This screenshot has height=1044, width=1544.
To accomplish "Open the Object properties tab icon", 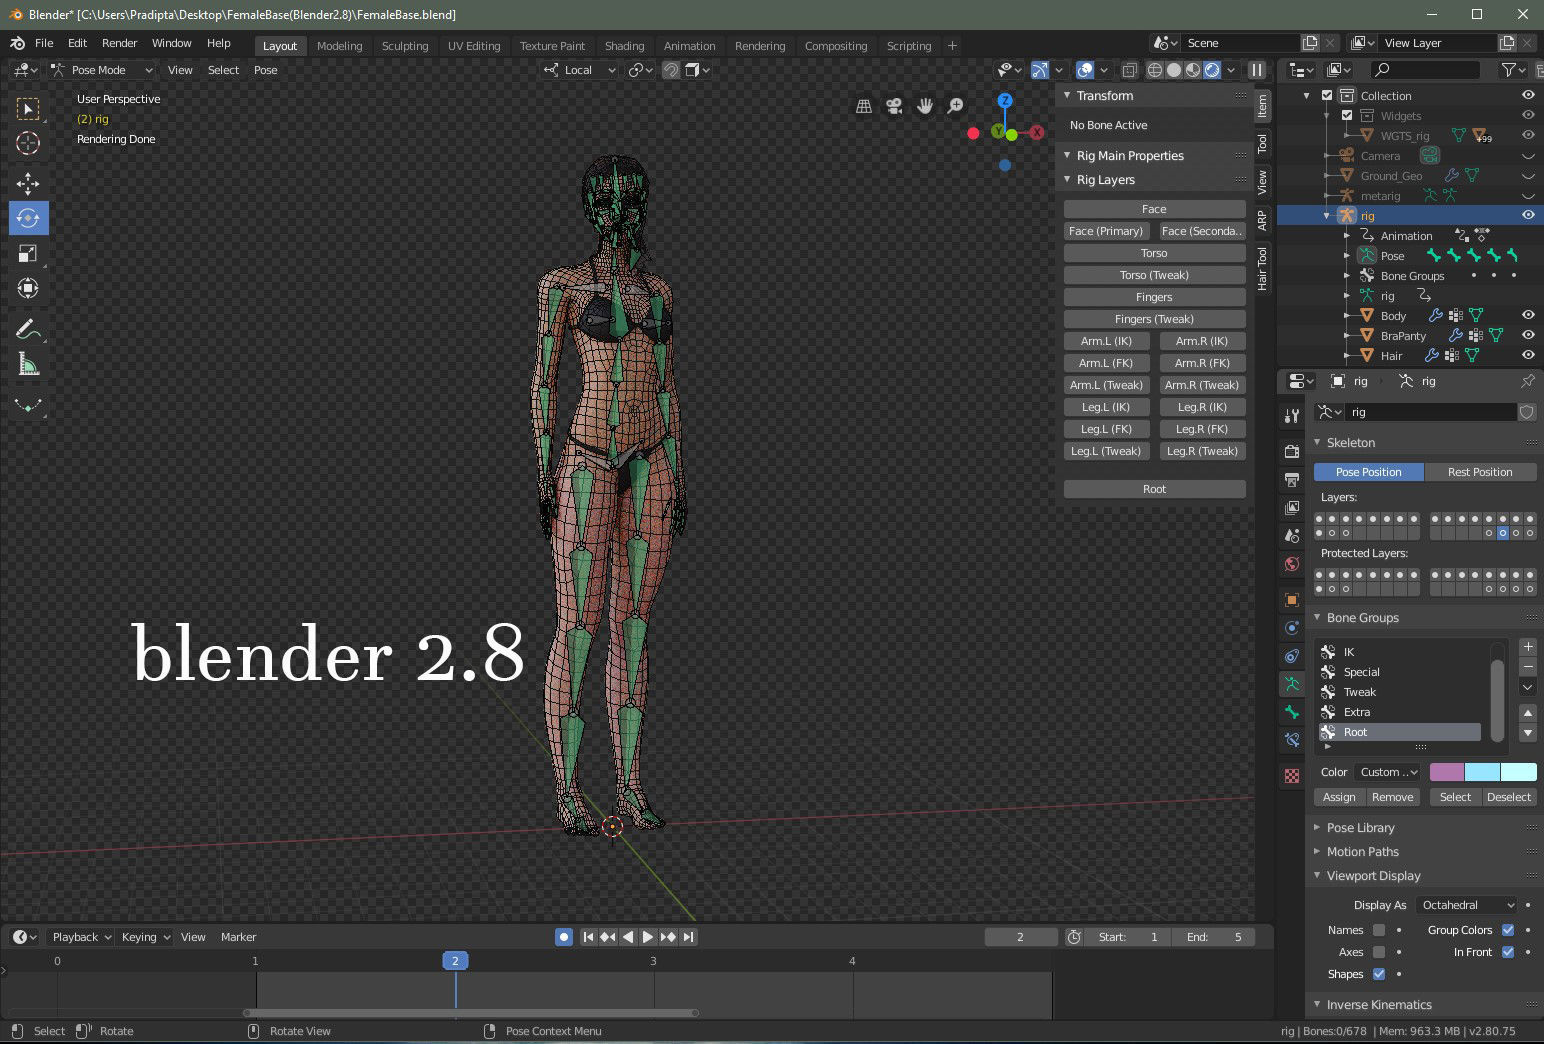I will pyautogui.click(x=1292, y=600).
